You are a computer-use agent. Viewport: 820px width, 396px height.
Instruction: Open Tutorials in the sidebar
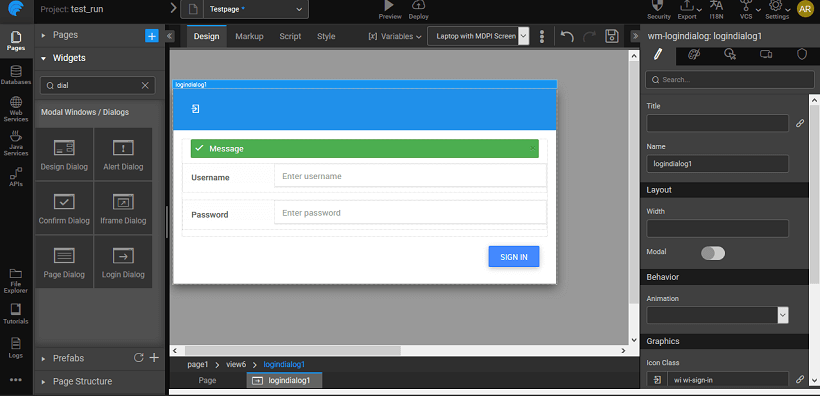point(16,314)
